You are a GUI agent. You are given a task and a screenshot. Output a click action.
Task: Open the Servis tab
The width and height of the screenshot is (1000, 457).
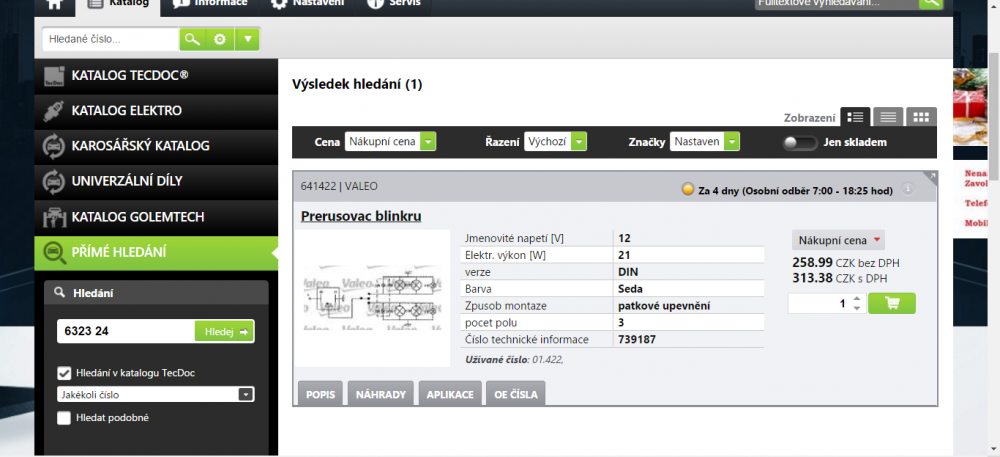tap(394, 5)
